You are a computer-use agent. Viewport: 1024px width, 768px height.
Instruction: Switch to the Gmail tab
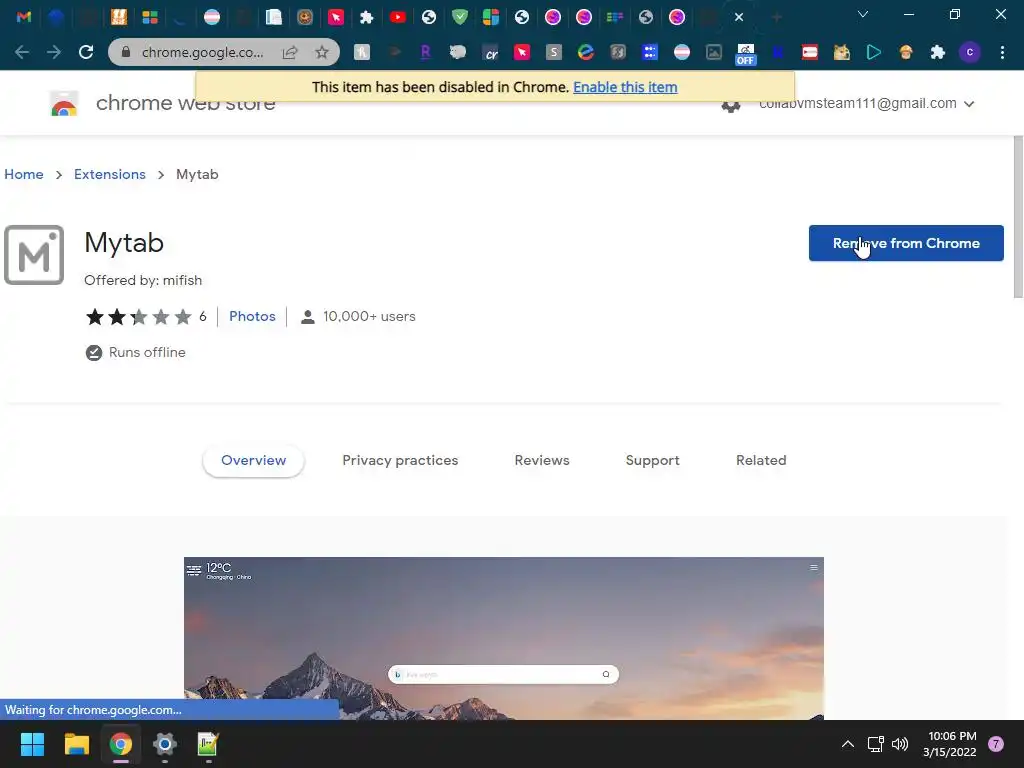point(24,17)
